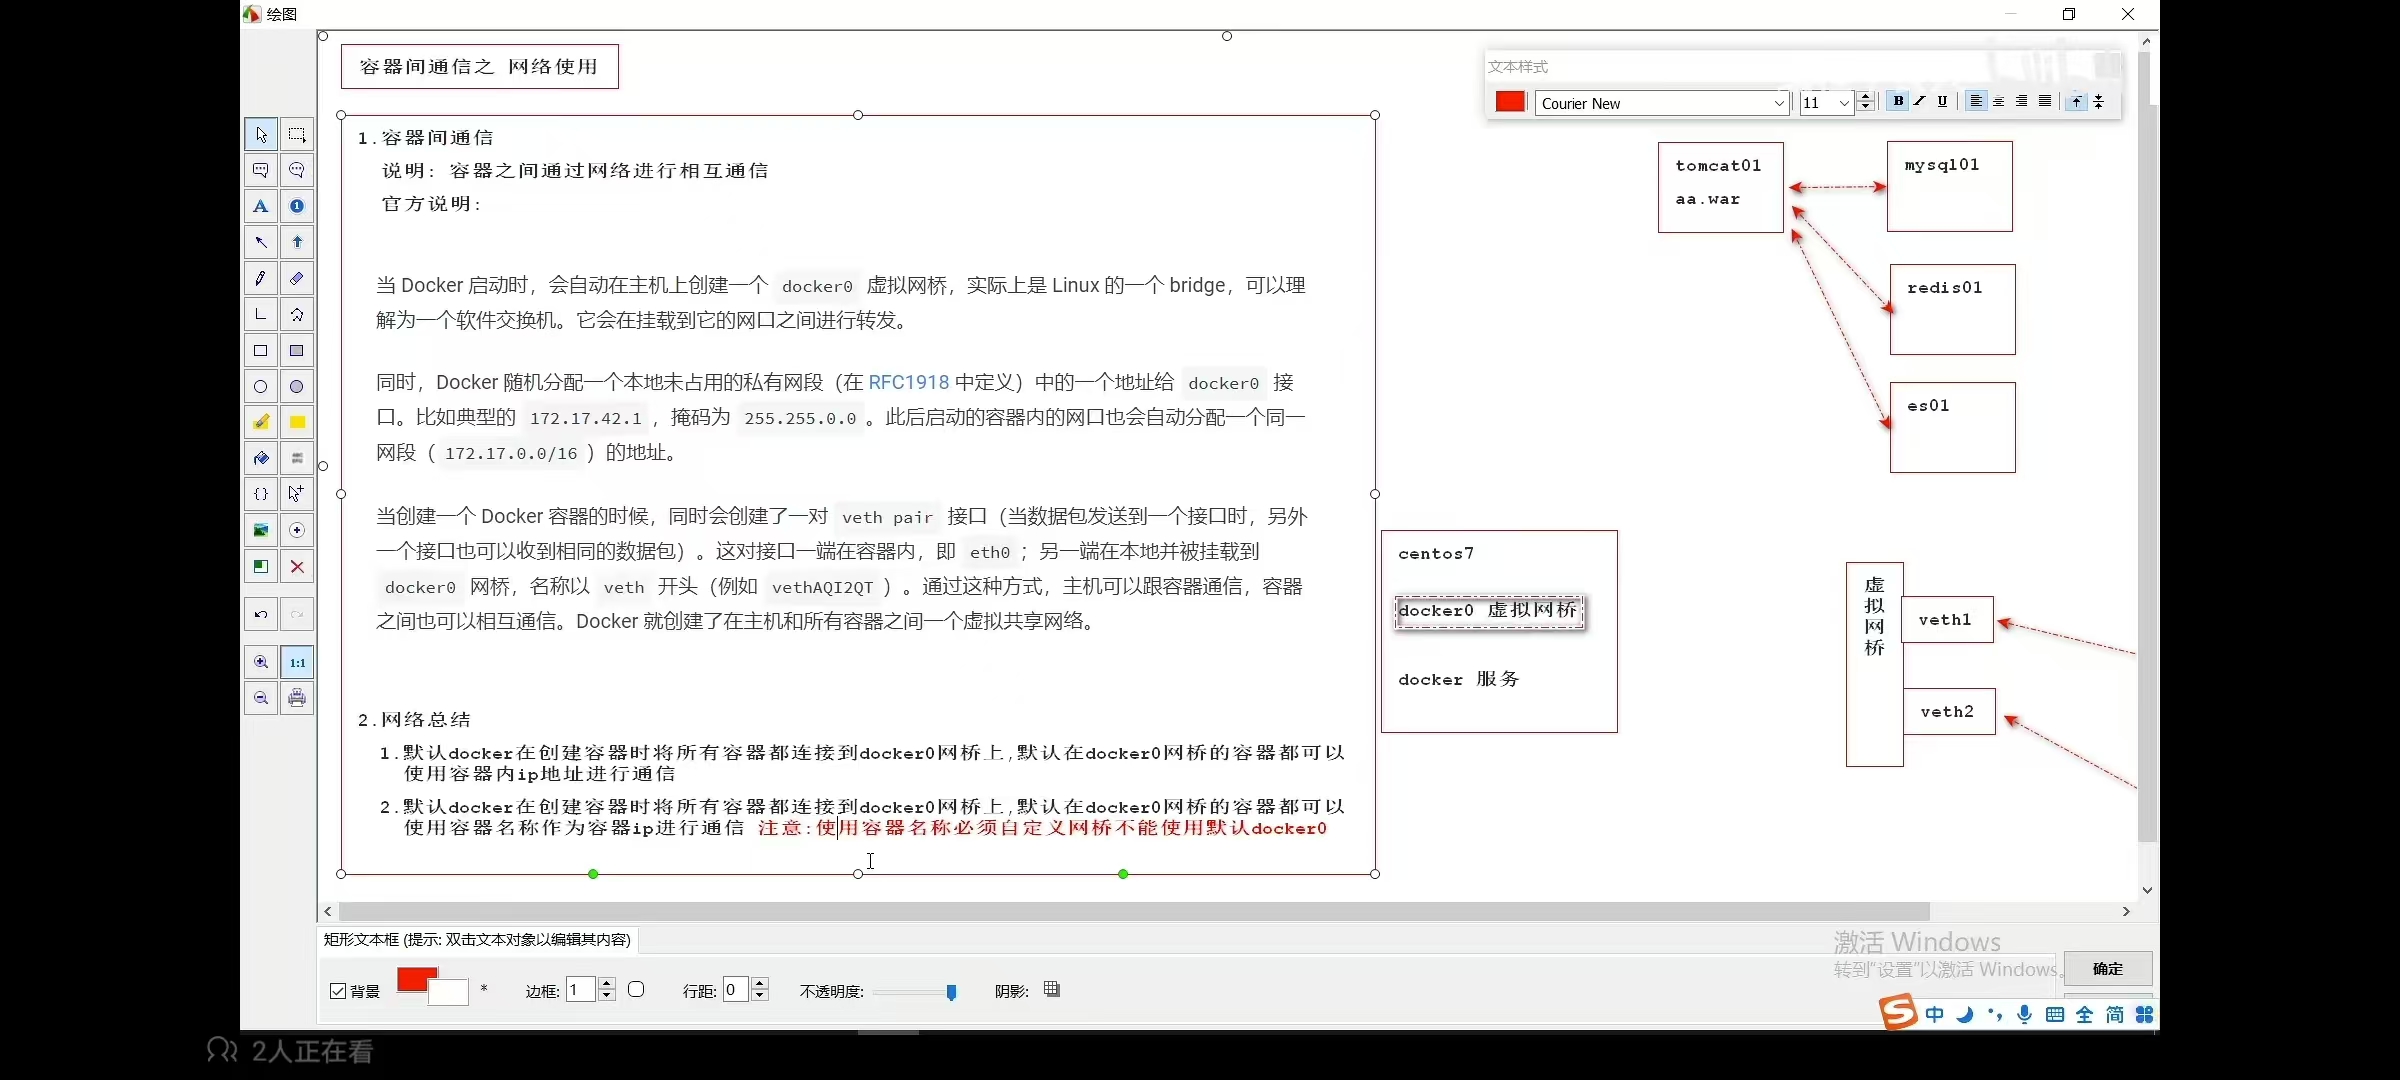Select the Text tool (letter A)
This screenshot has width=2400, height=1080.
(x=261, y=207)
